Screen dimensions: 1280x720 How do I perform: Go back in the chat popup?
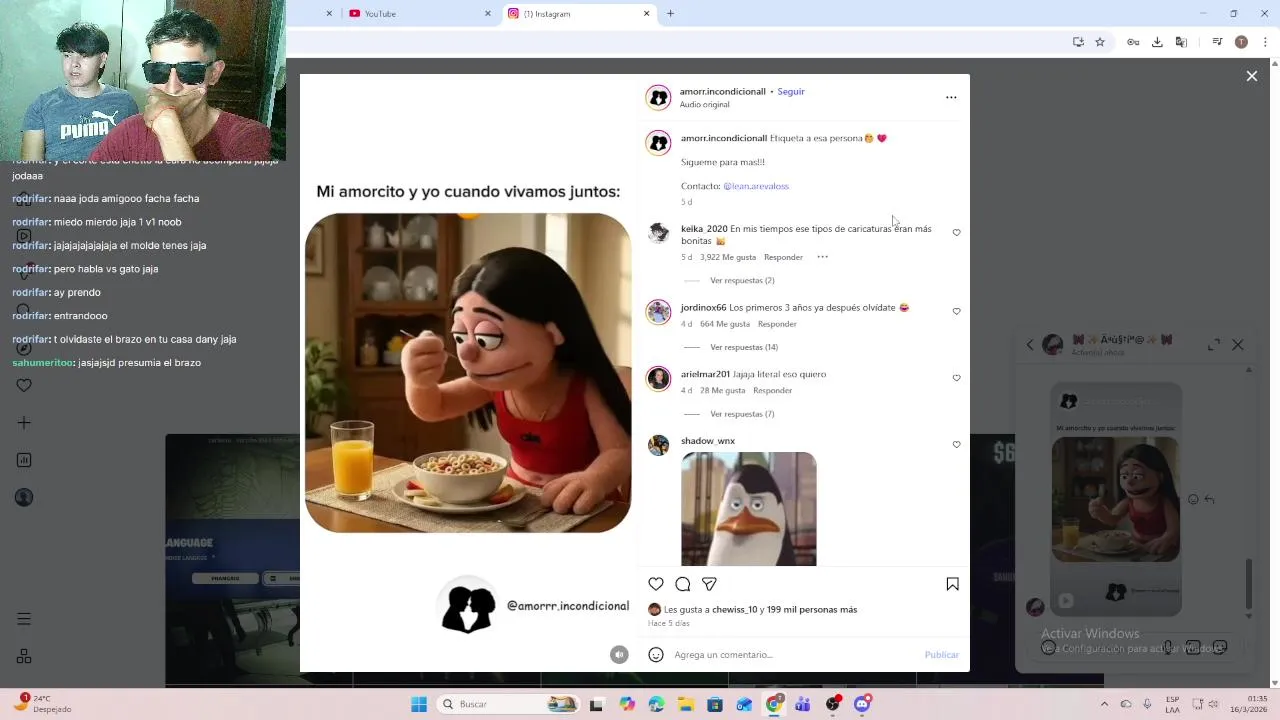[x=1030, y=345]
